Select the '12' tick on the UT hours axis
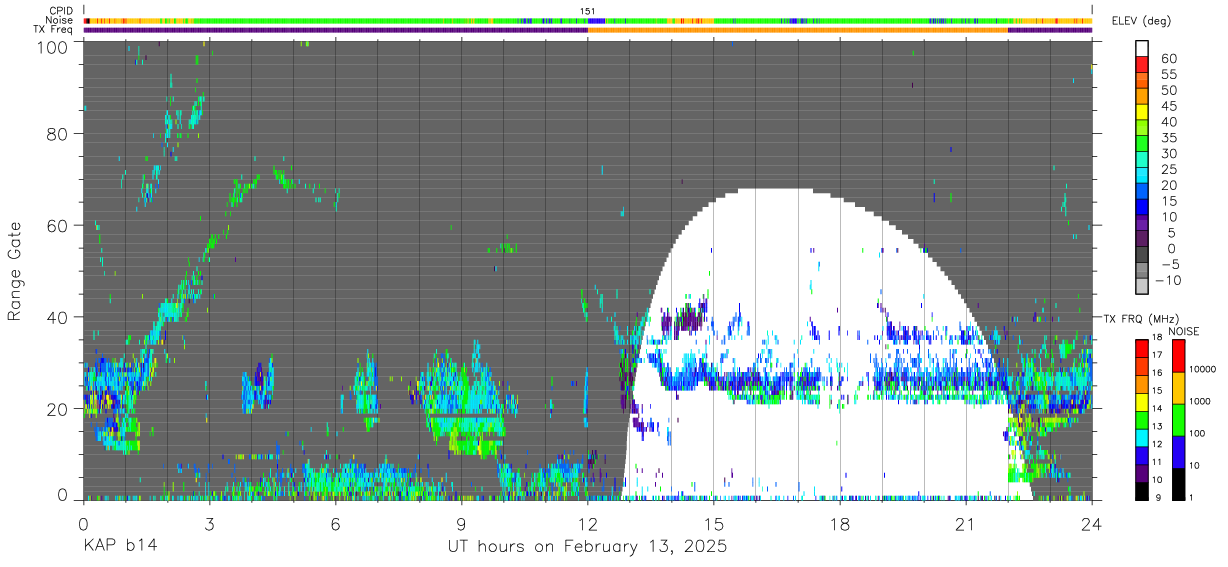The width and height of the screenshot is (1228, 567). (x=588, y=524)
